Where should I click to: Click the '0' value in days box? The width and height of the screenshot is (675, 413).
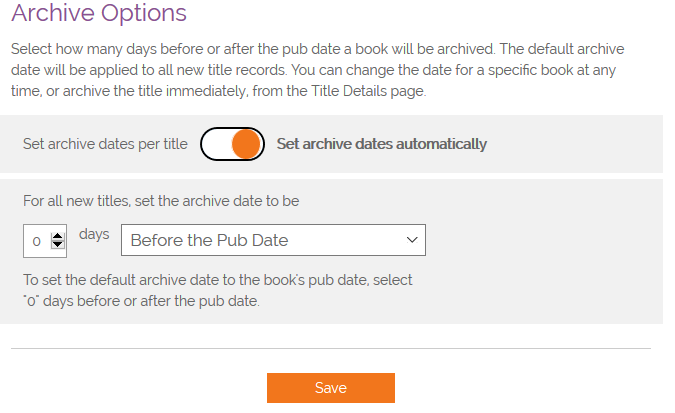pyautogui.click(x=36, y=241)
